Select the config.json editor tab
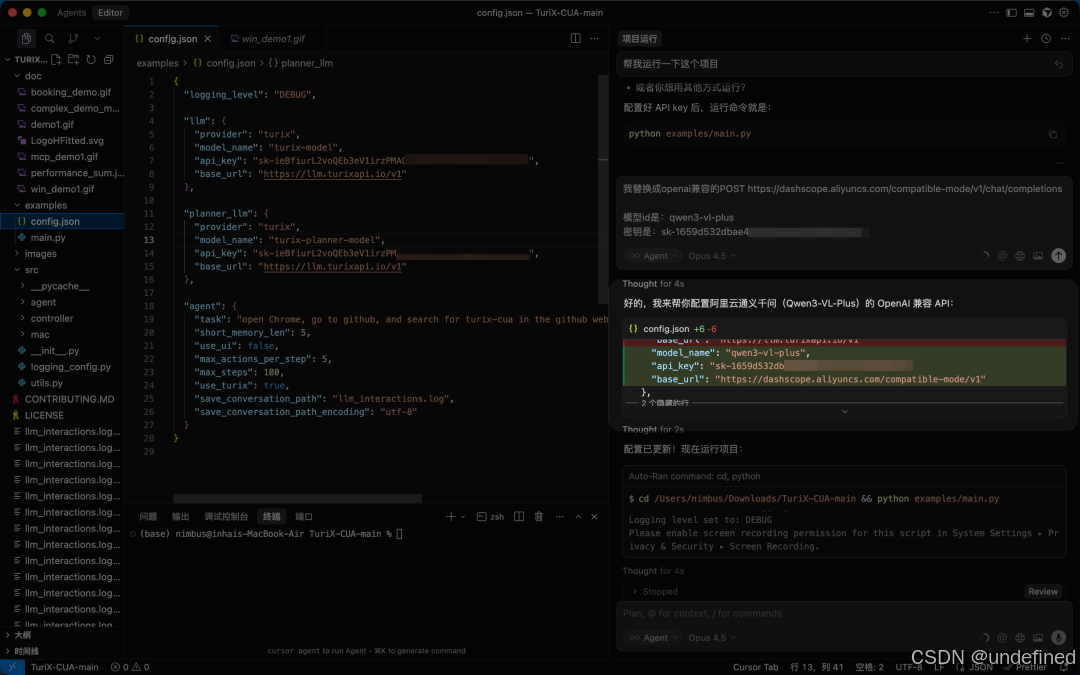 tap(172, 39)
